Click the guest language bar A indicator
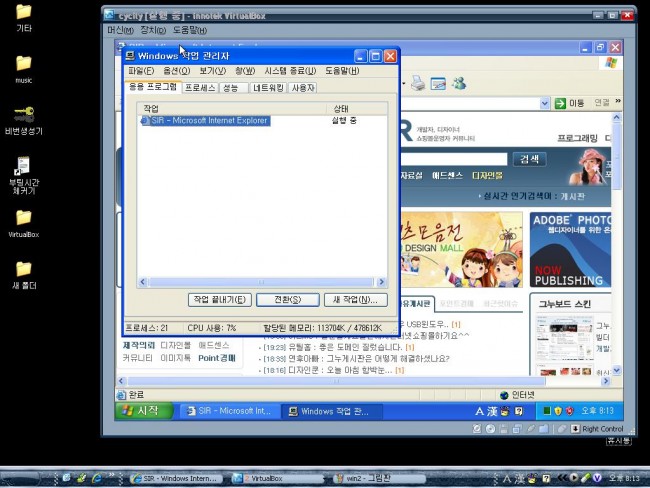 479,411
